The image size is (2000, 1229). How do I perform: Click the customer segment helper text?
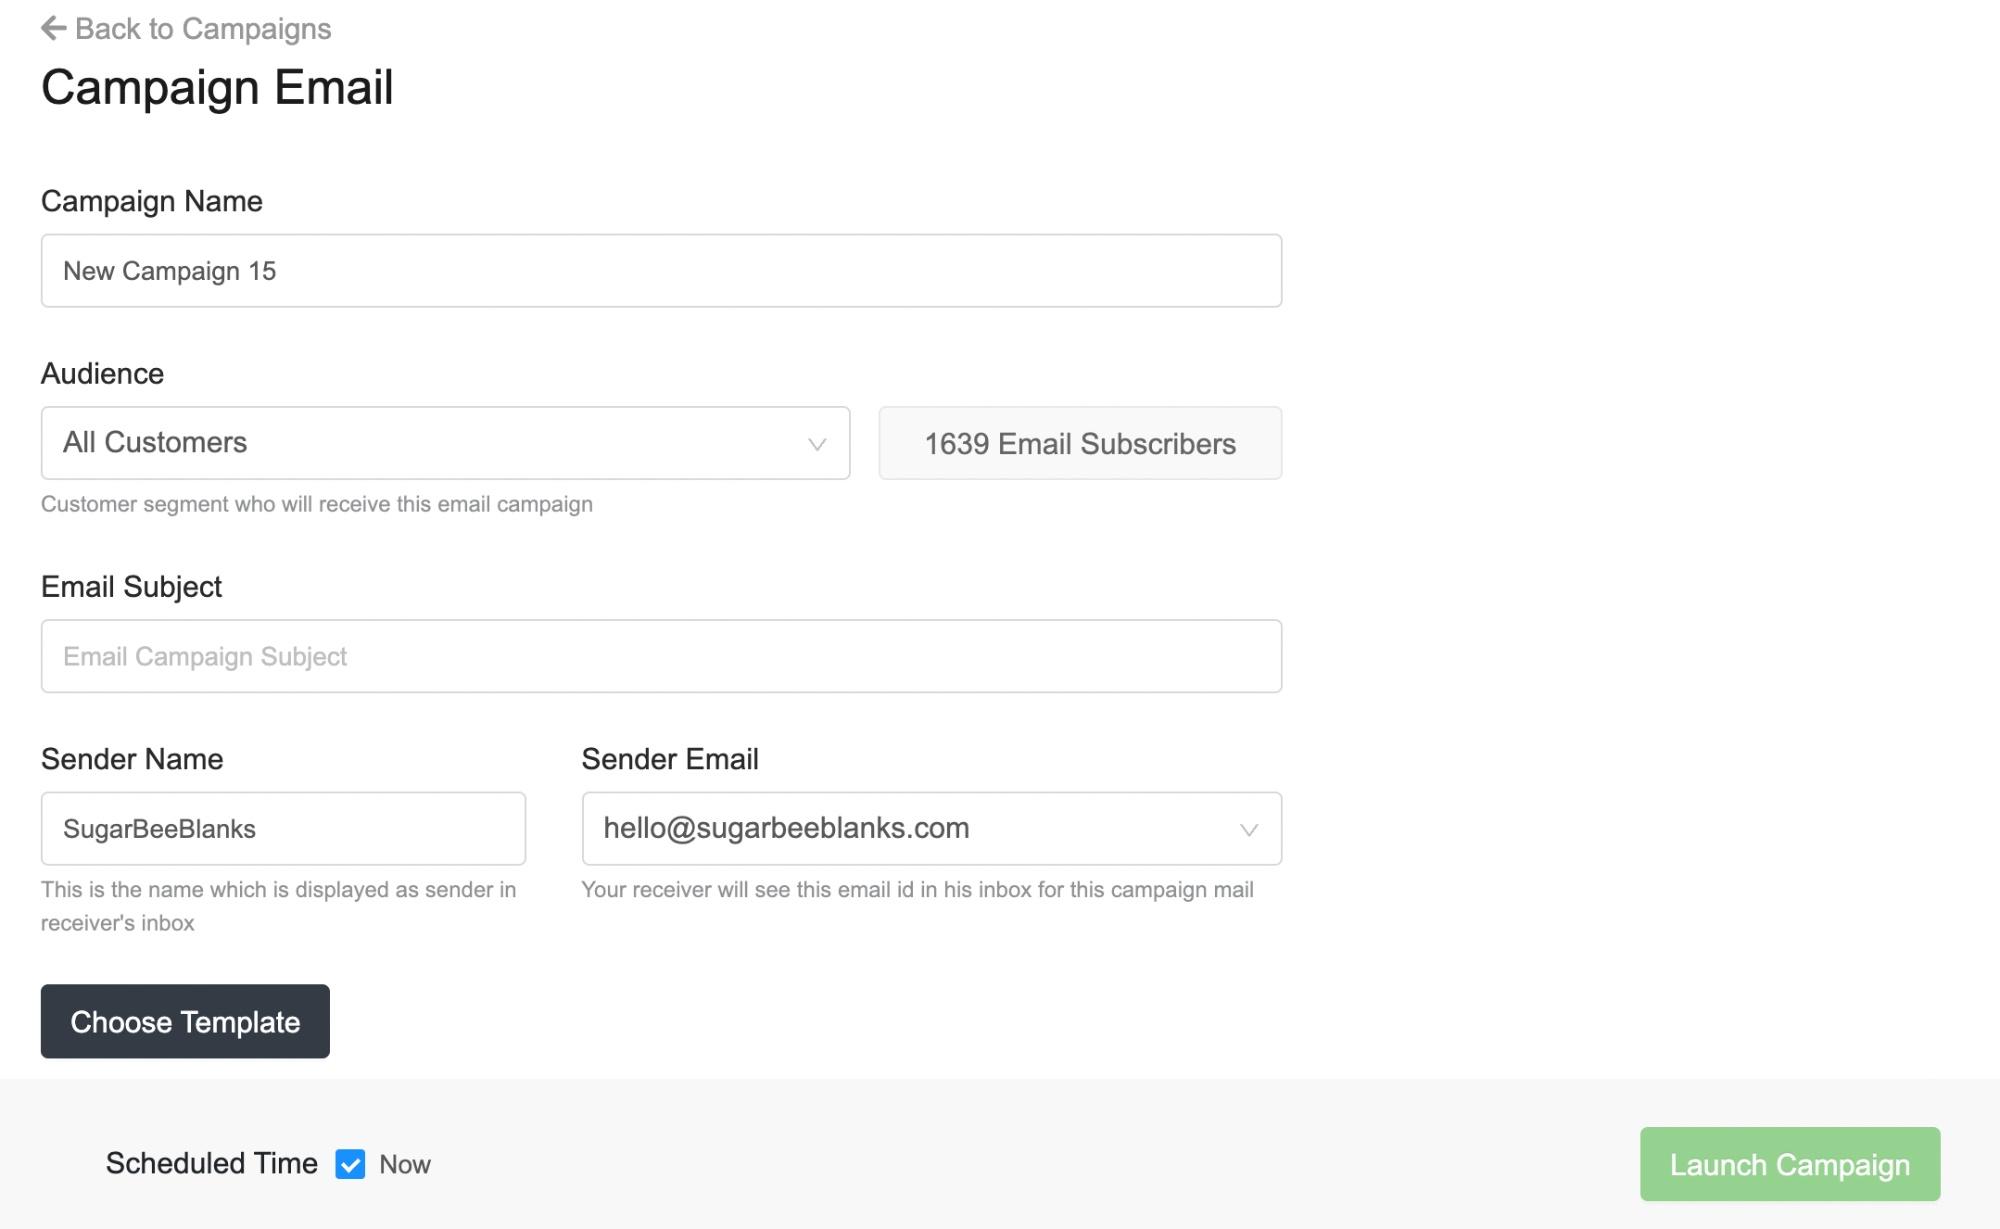[x=317, y=504]
